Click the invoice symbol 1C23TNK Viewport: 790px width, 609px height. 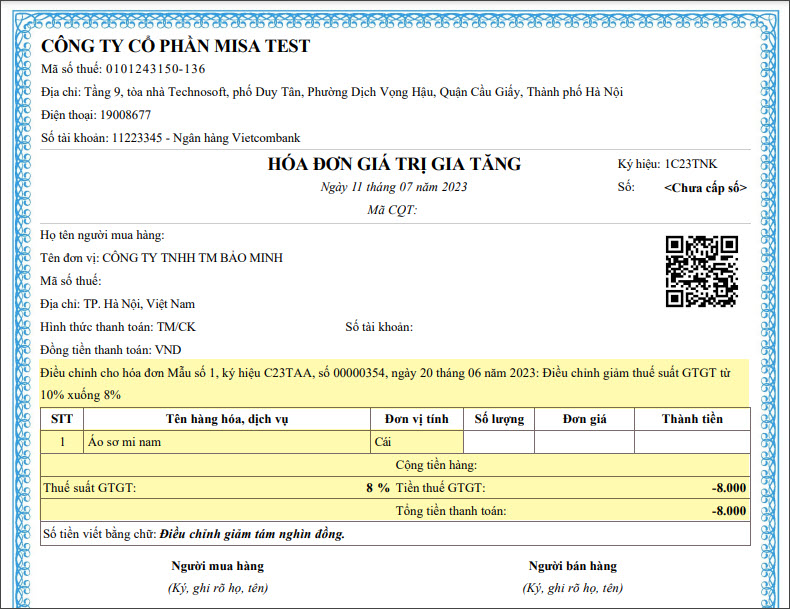pos(691,164)
